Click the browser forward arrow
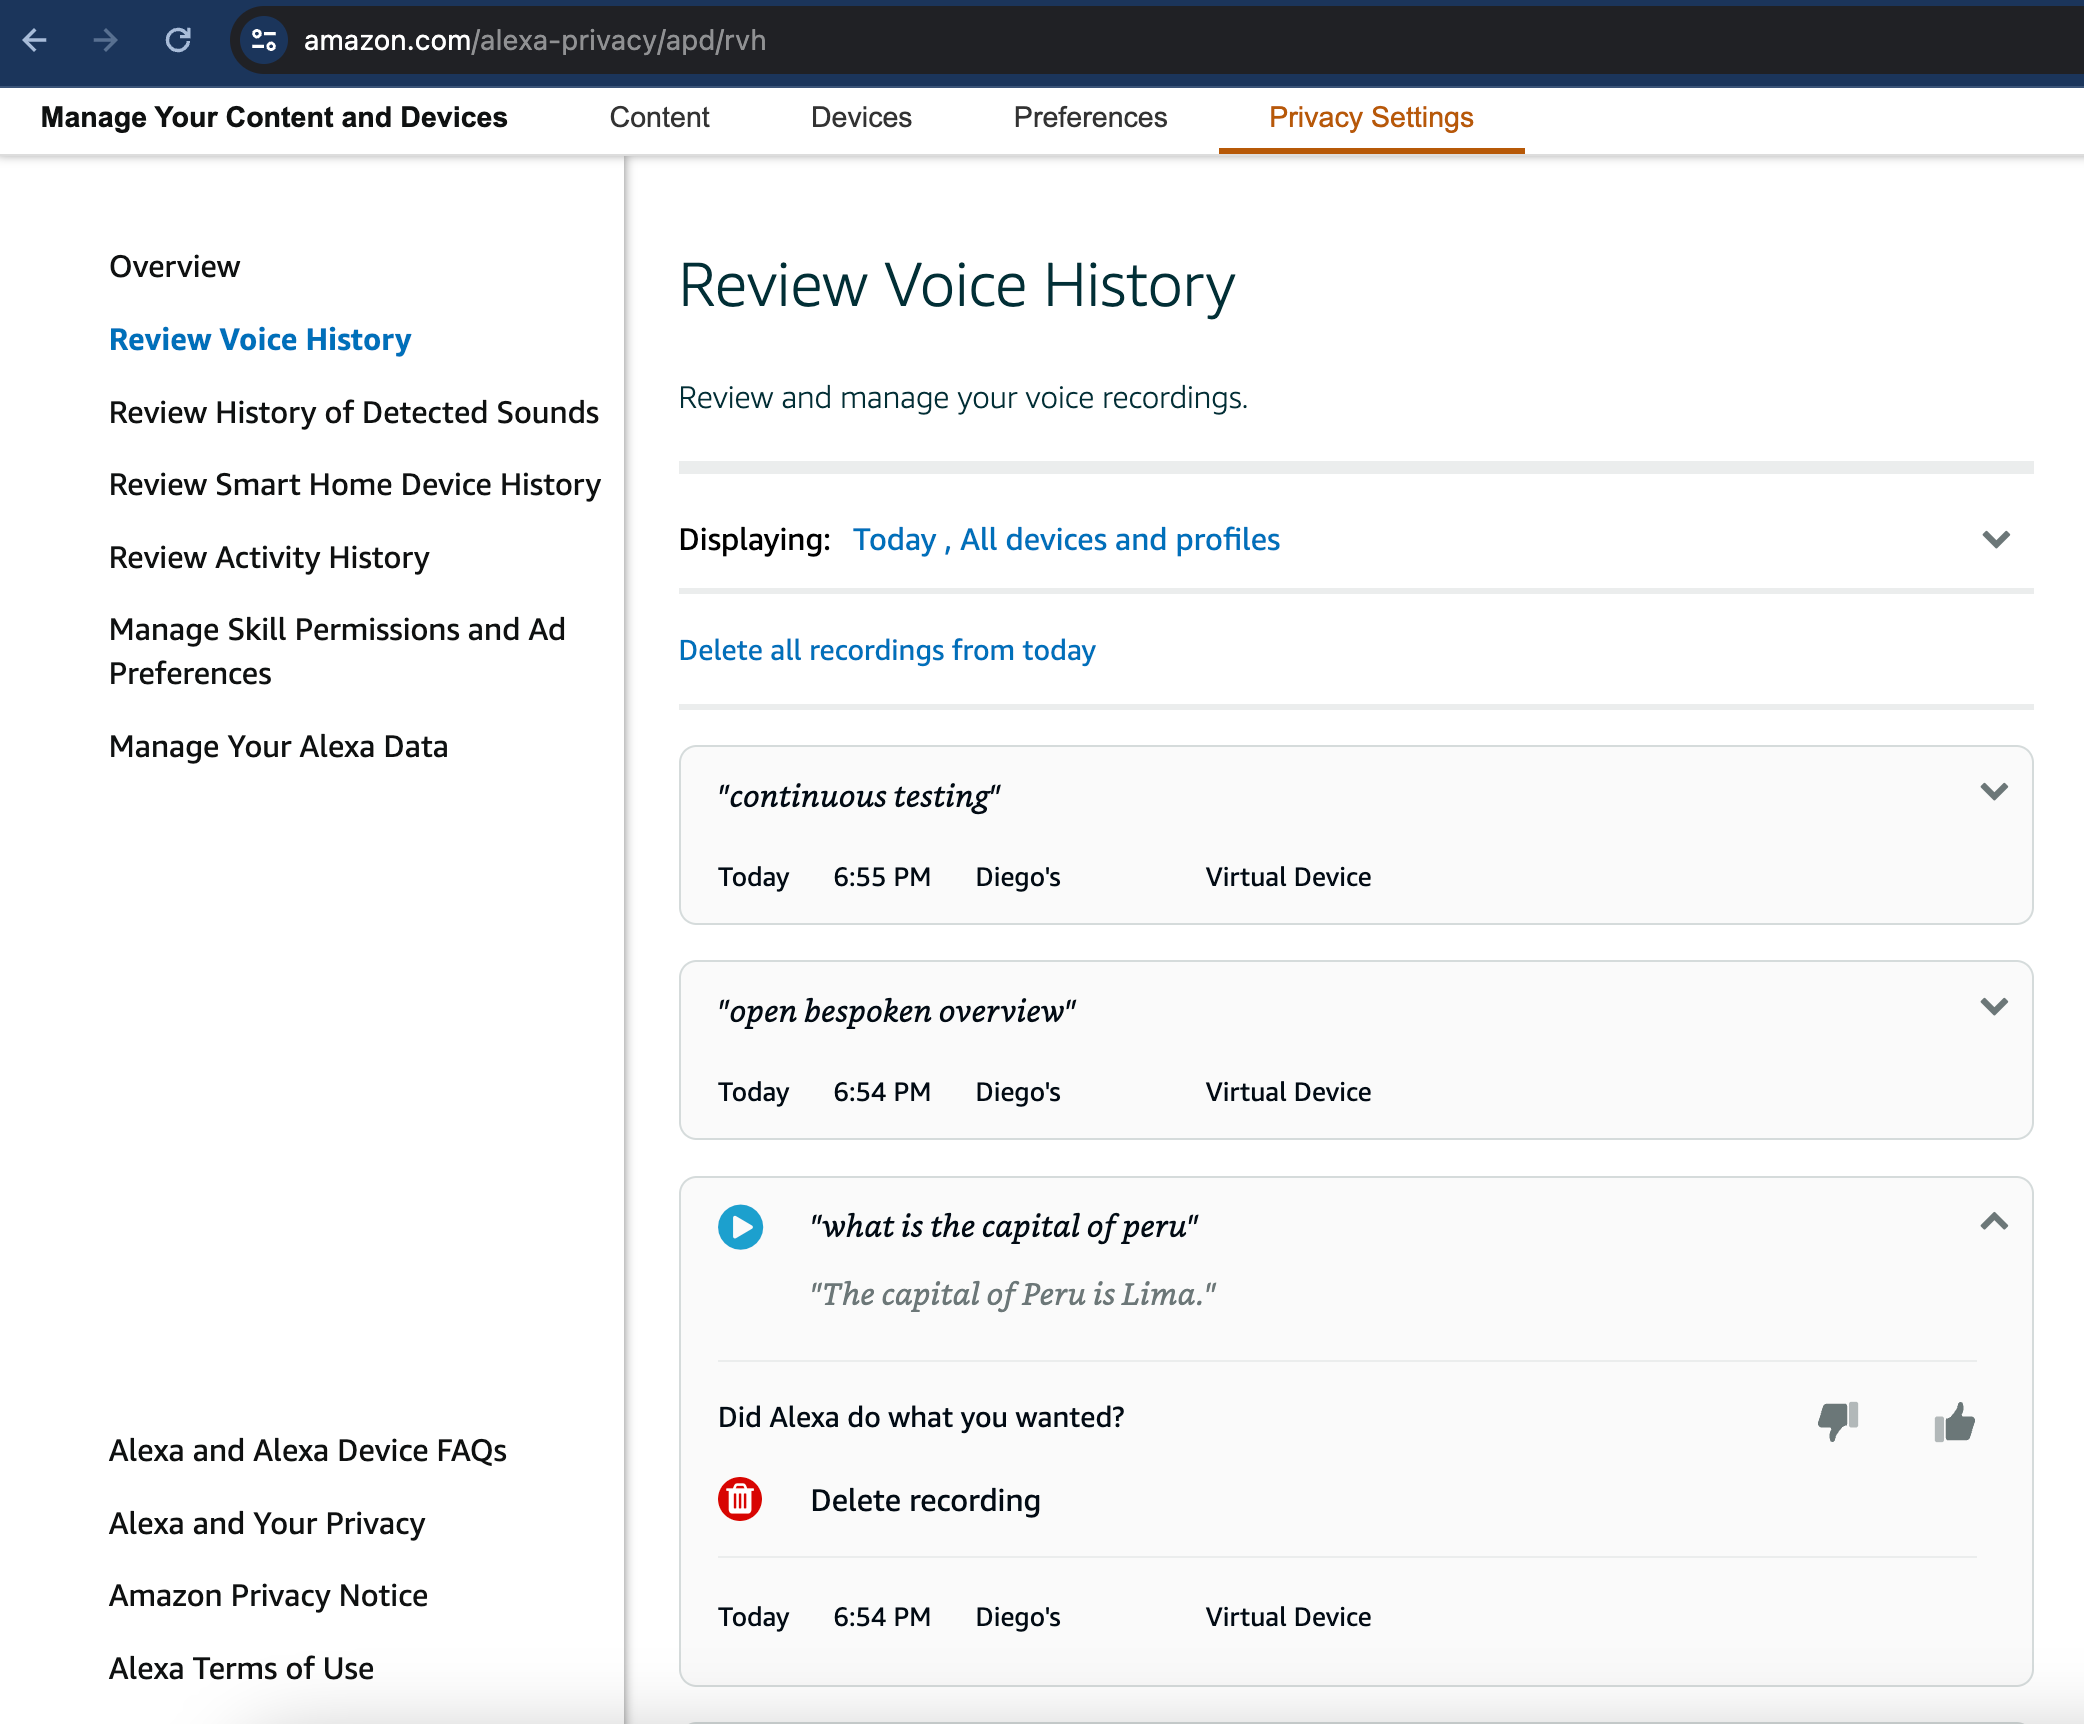 pos(105,40)
